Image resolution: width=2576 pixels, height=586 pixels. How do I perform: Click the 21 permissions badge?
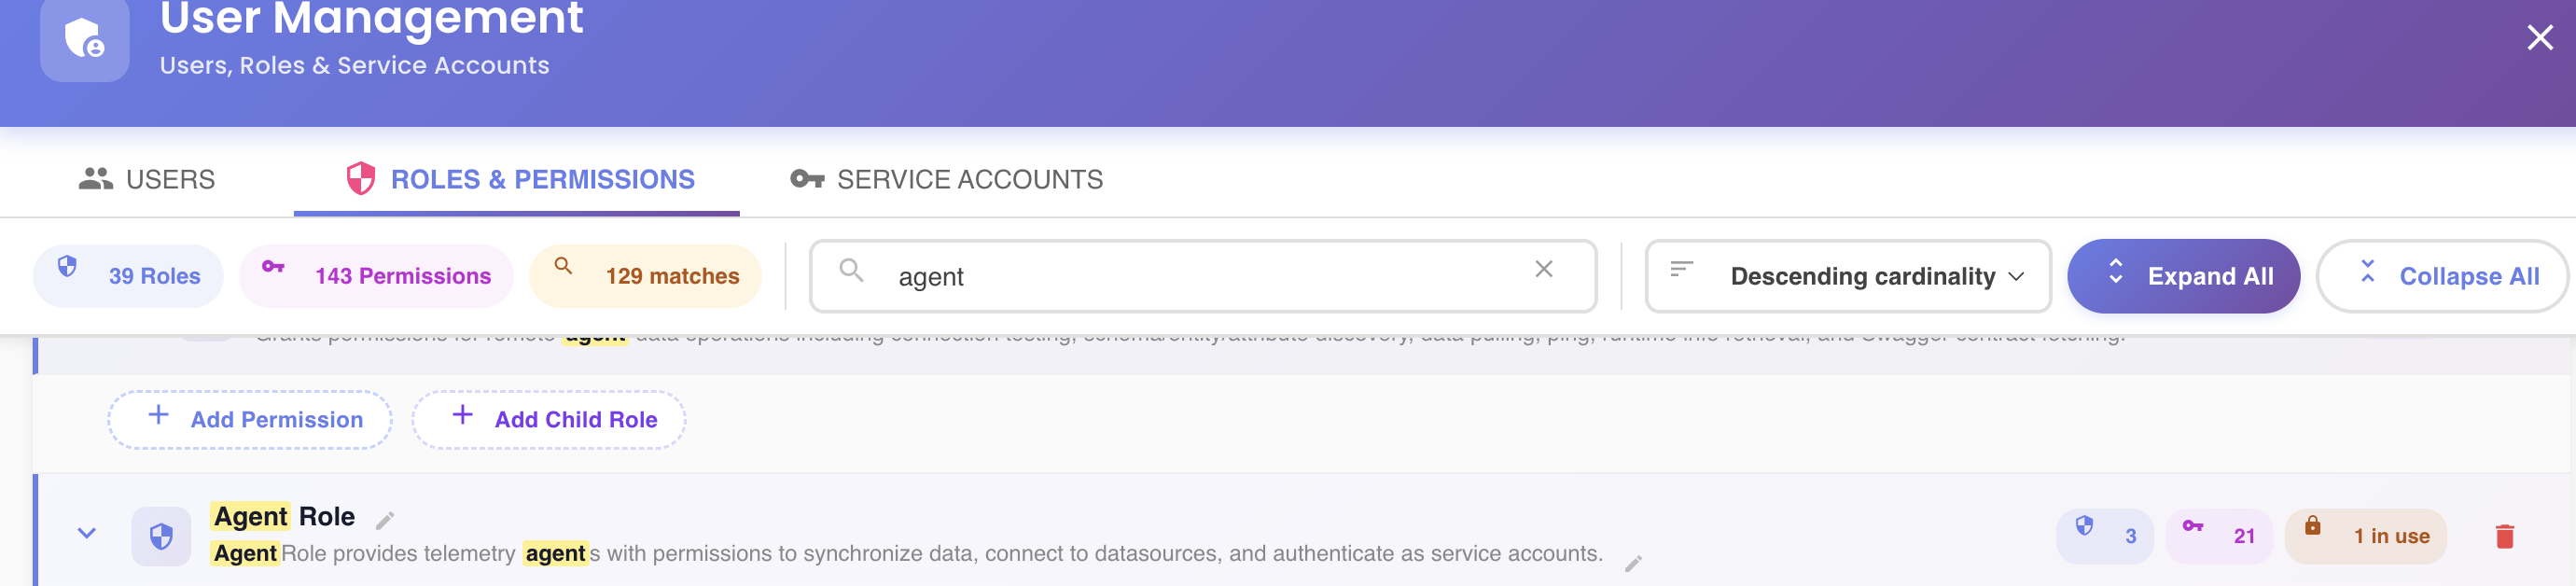2219,536
